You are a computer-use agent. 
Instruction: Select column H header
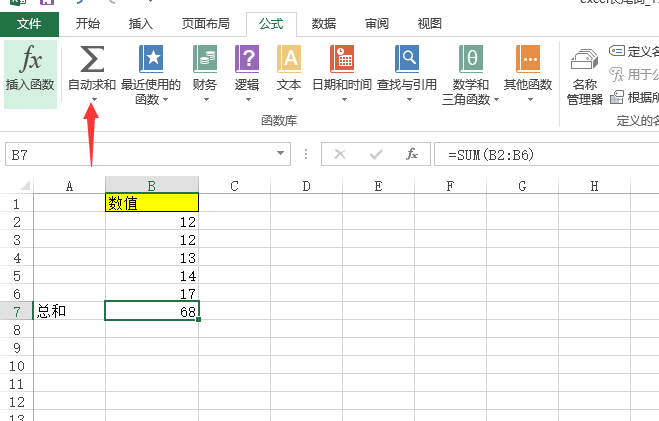tap(594, 185)
